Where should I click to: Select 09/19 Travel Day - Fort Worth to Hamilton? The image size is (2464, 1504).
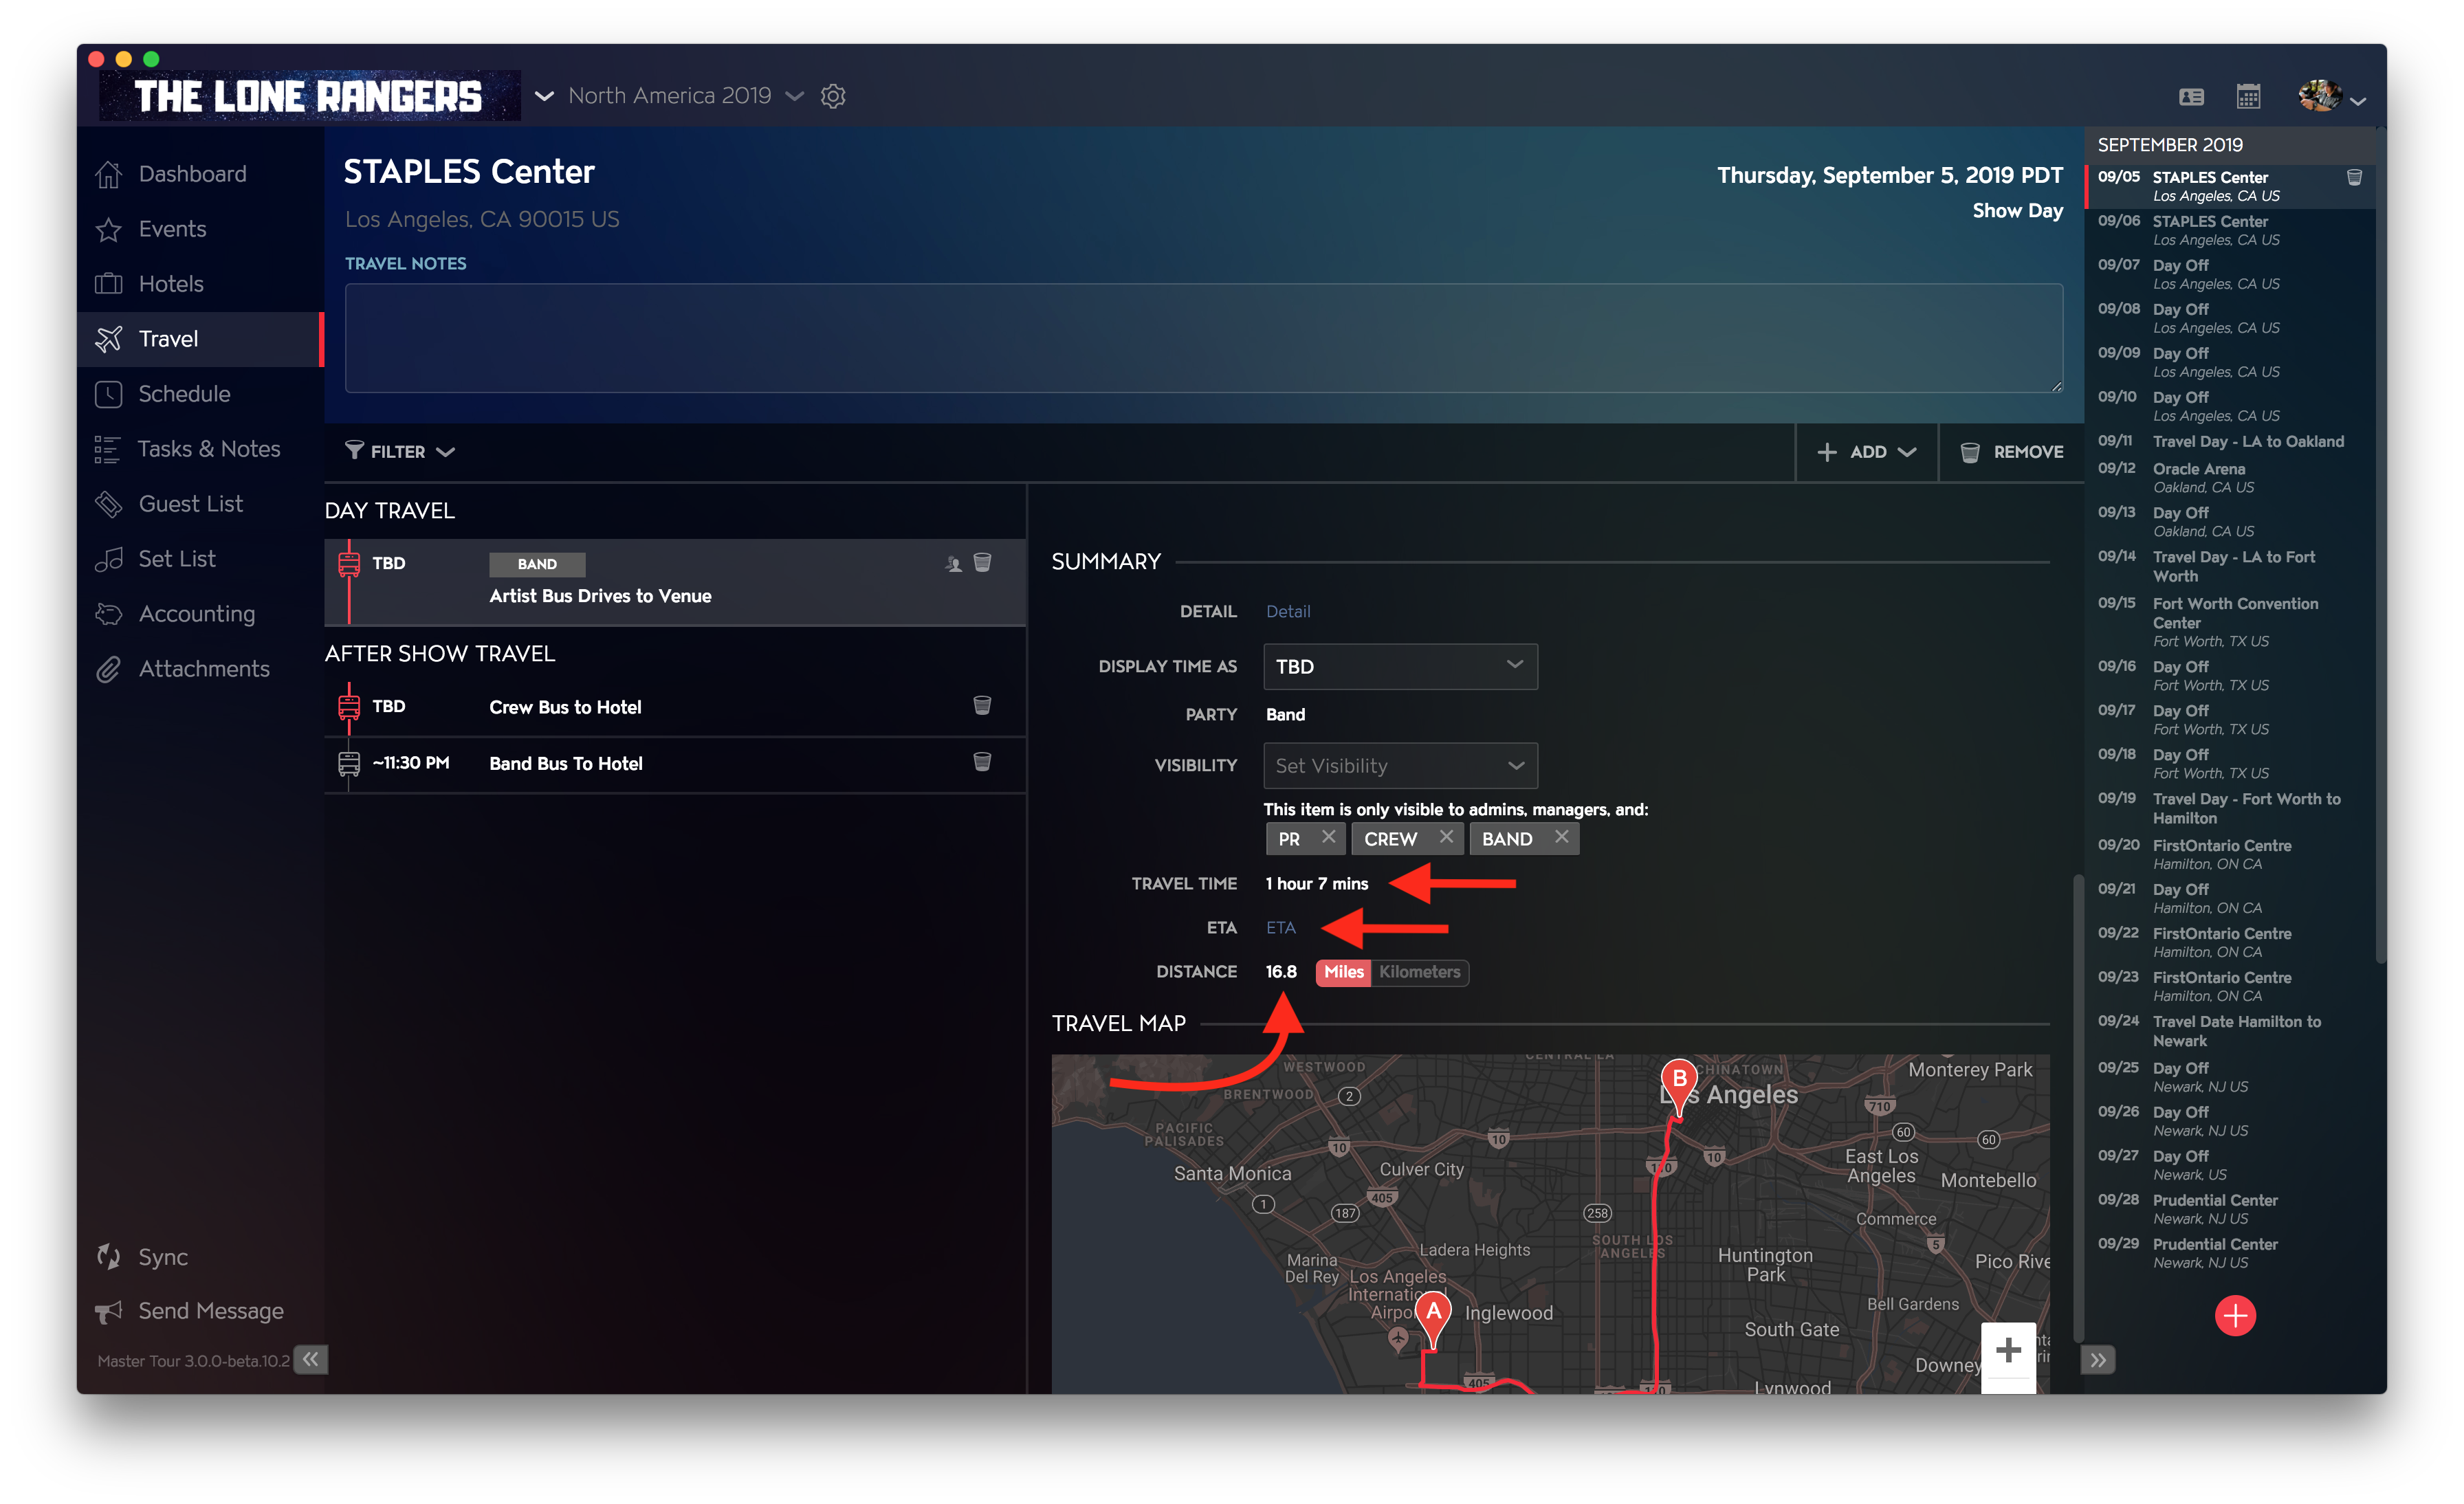click(2231, 809)
